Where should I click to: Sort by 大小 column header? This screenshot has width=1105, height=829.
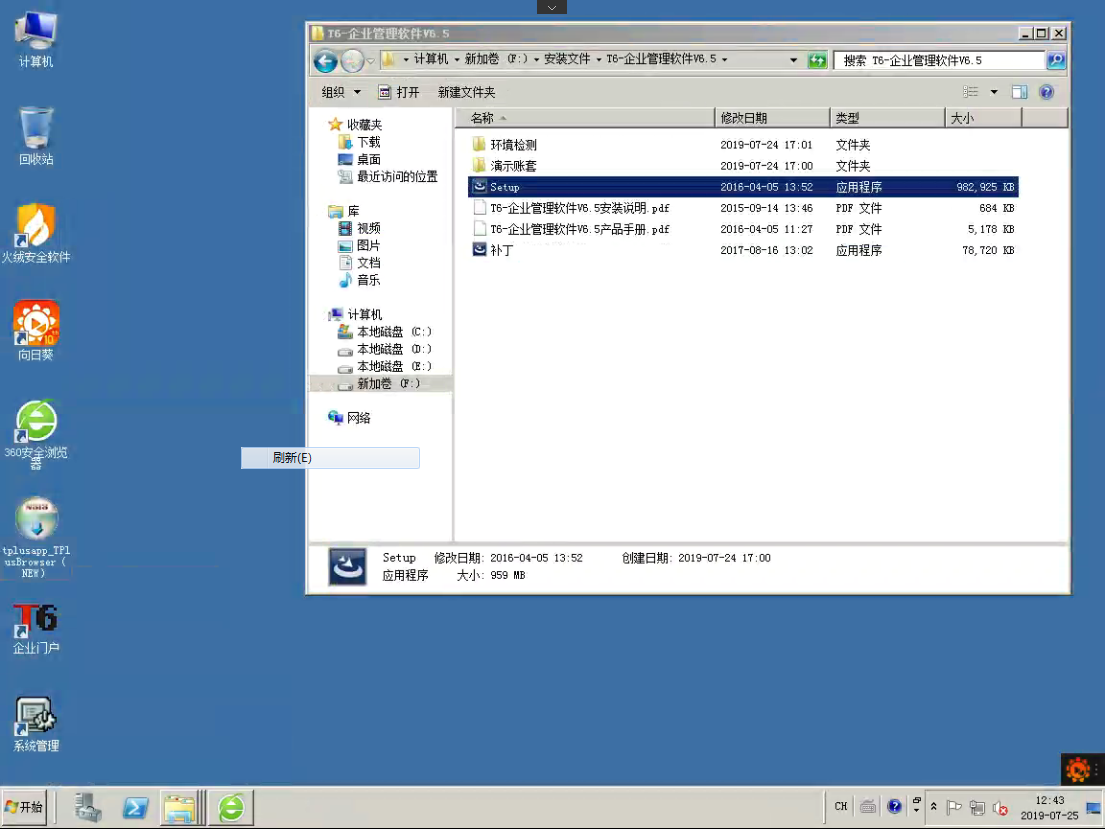point(983,118)
